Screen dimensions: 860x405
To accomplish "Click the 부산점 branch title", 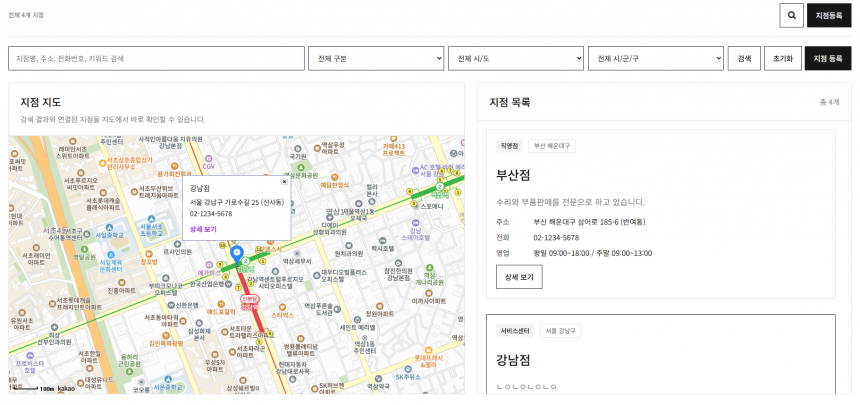I will (x=513, y=176).
